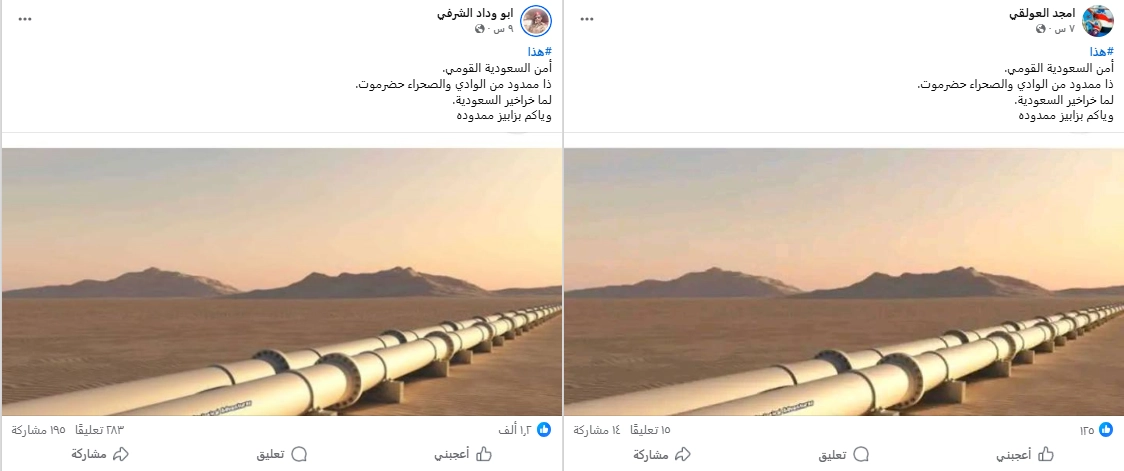Open the 195 shares count
Image resolution: width=1124 pixels, height=471 pixels.
click(x=39, y=430)
